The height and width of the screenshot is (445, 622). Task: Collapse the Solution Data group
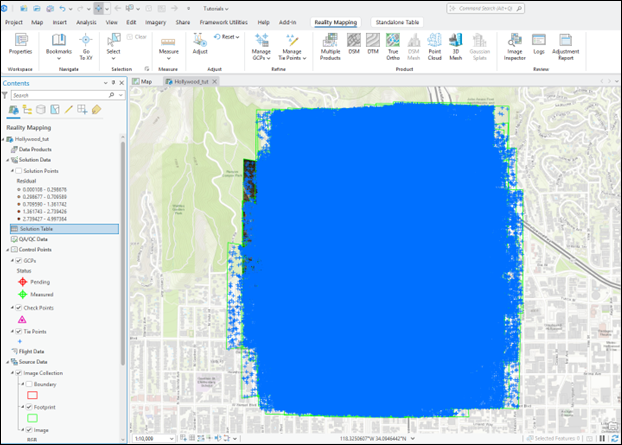click(x=8, y=160)
